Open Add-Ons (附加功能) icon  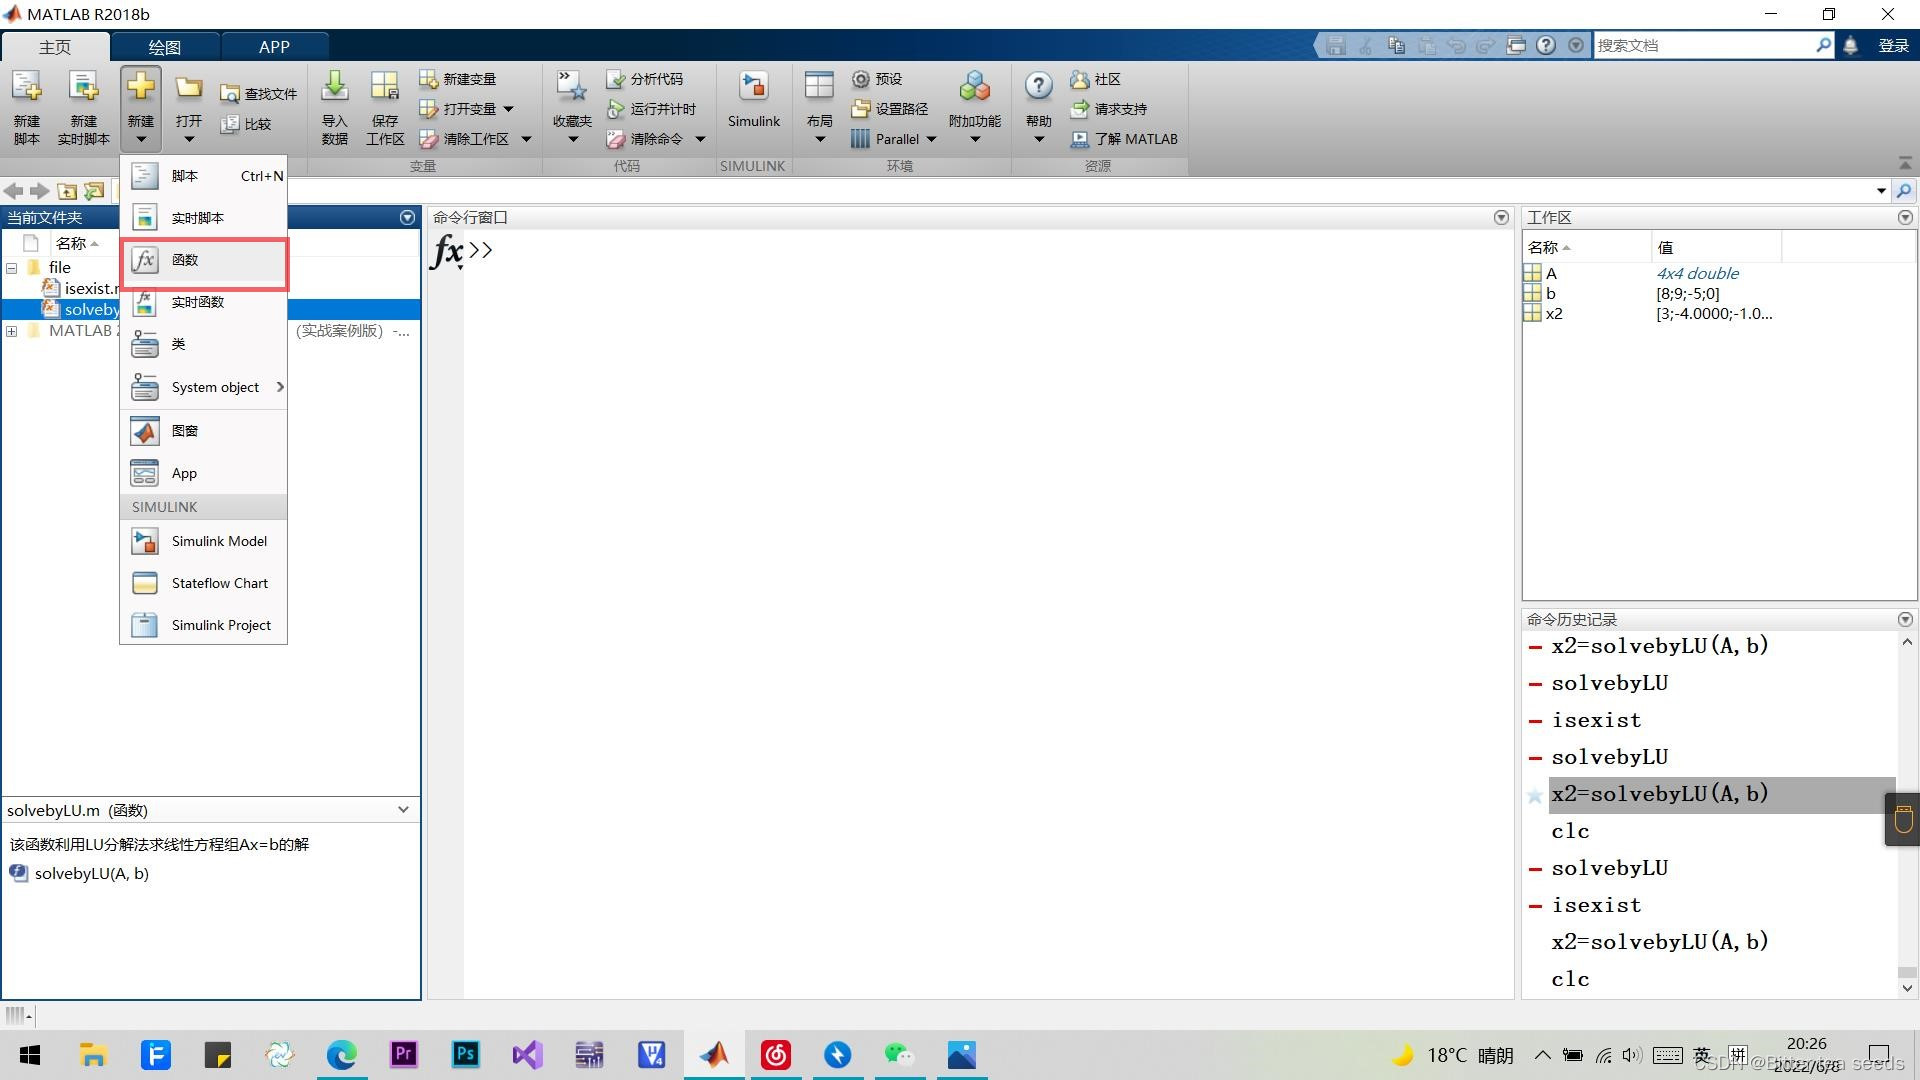tap(974, 88)
